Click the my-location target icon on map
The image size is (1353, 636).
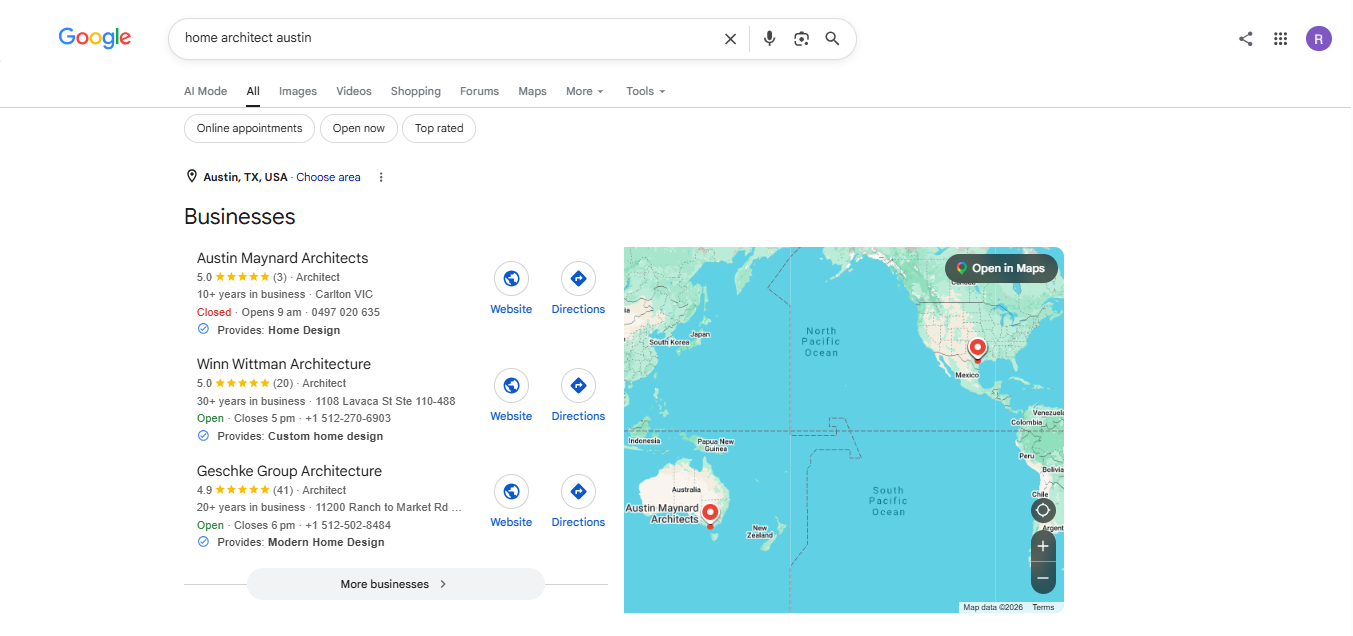pyautogui.click(x=1043, y=510)
